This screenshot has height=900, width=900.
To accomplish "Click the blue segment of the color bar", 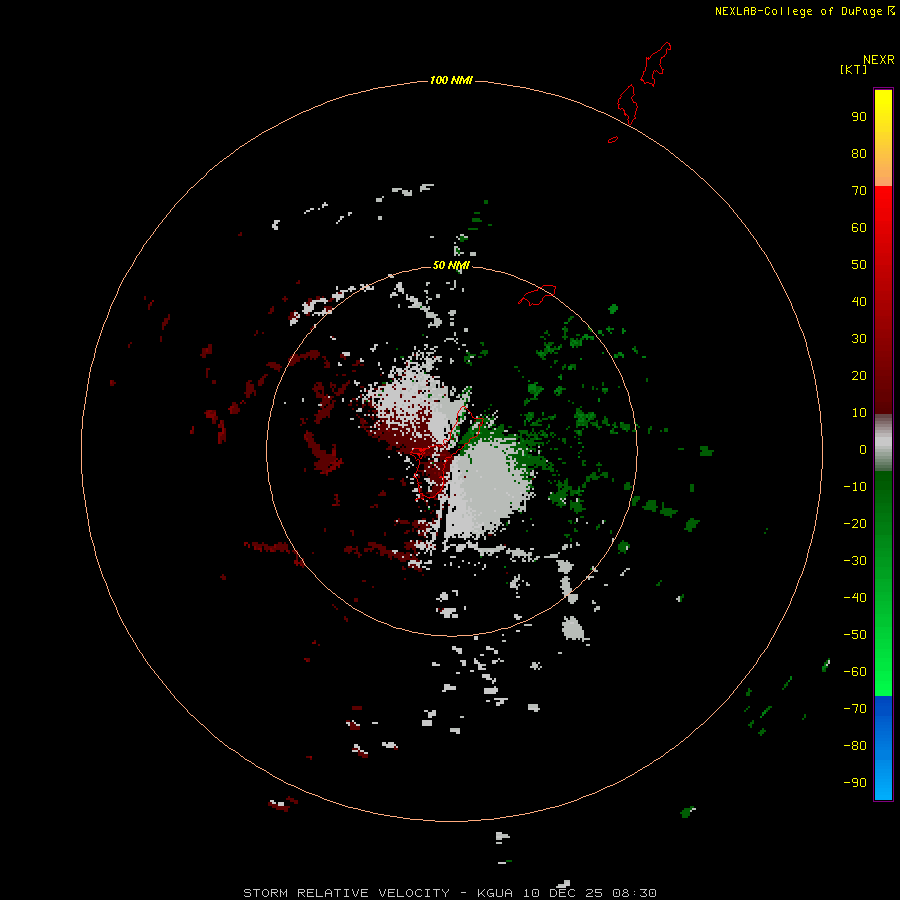I will click(883, 747).
